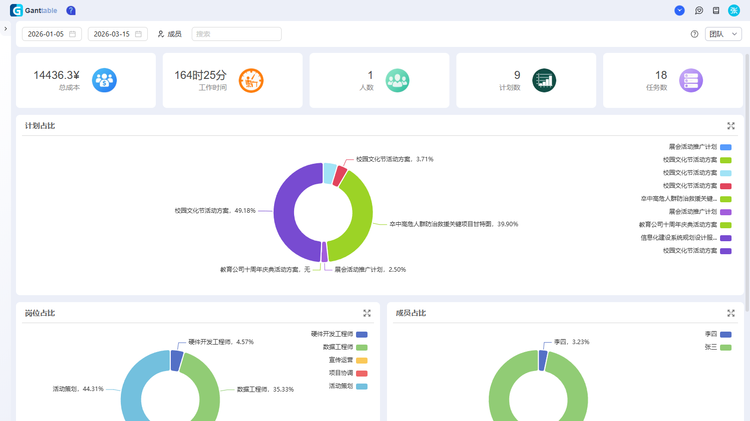Click the 计划占比 panel title

[x=40, y=126]
